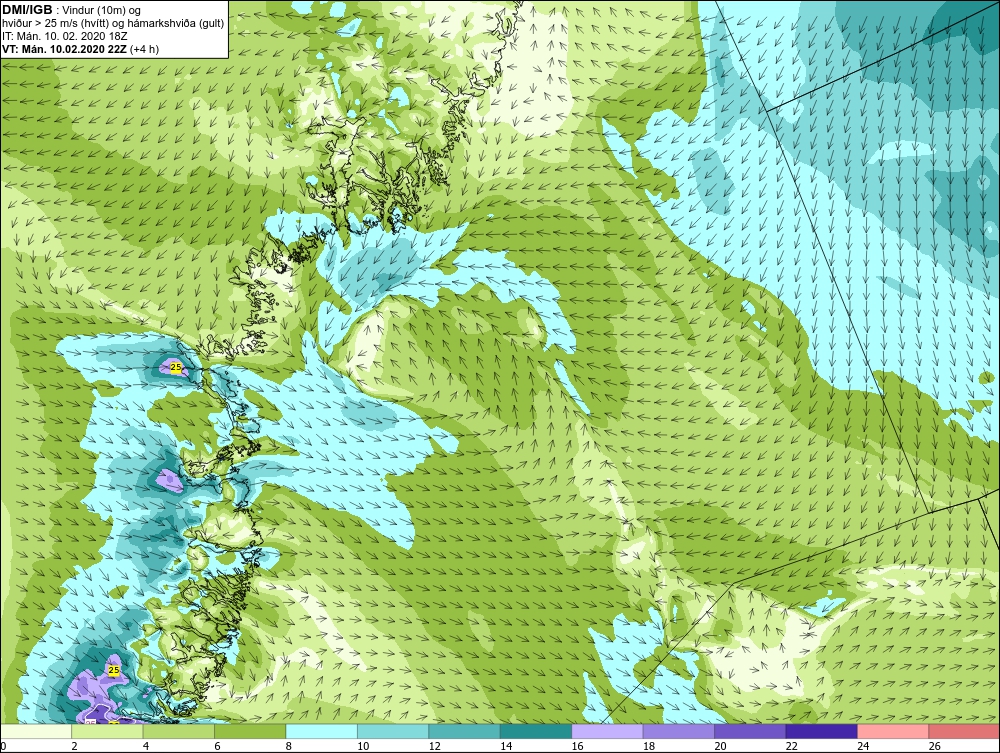Screen dimensions: 1000x753
Task: Click the 'IT: Mán. 10. 02. 2020 18Z' line
Action: point(64,36)
